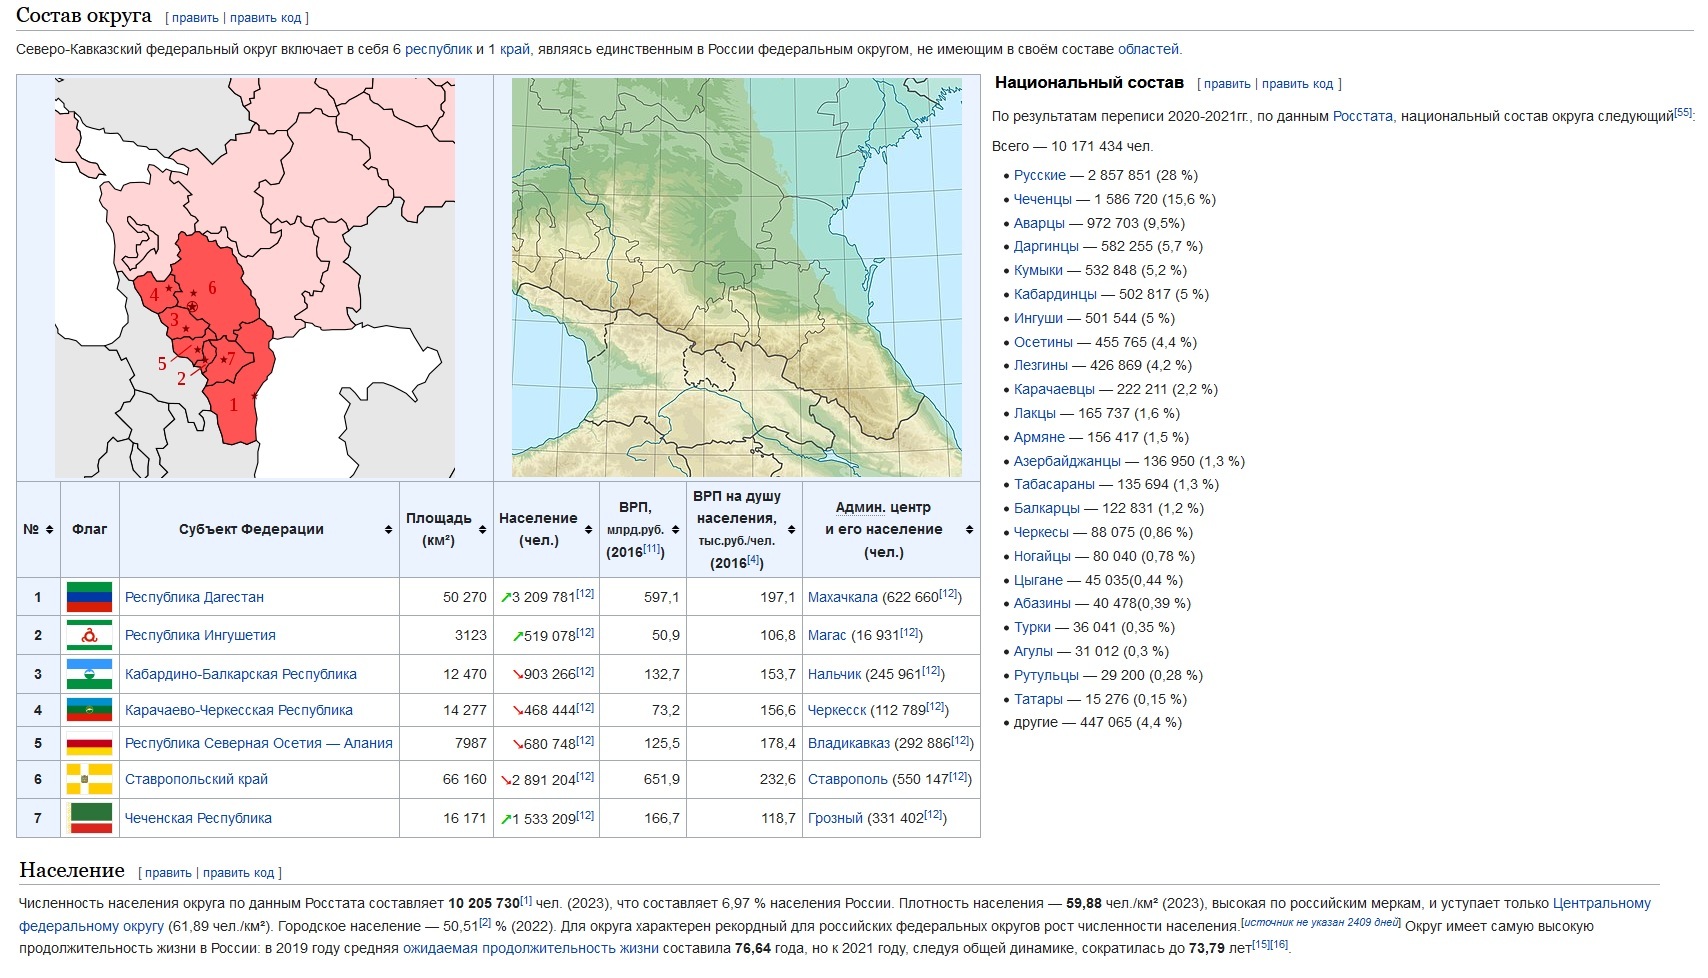Image resolution: width=1708 pixels, height=978 pixels.
Task: Click править код next to Национальный состав
Action: [x=1298, y=84]
